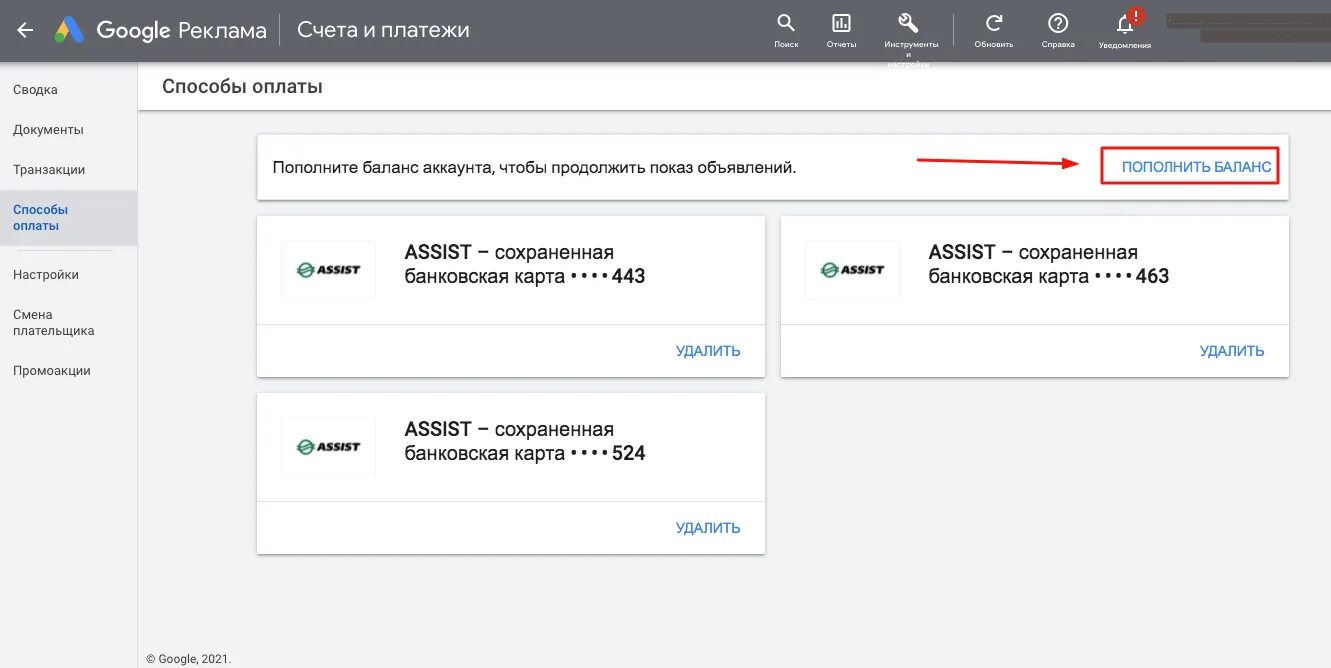Click the Обновить refresh icon
This screenshot has width=1331, height=668.
click(x=994, y=24)
